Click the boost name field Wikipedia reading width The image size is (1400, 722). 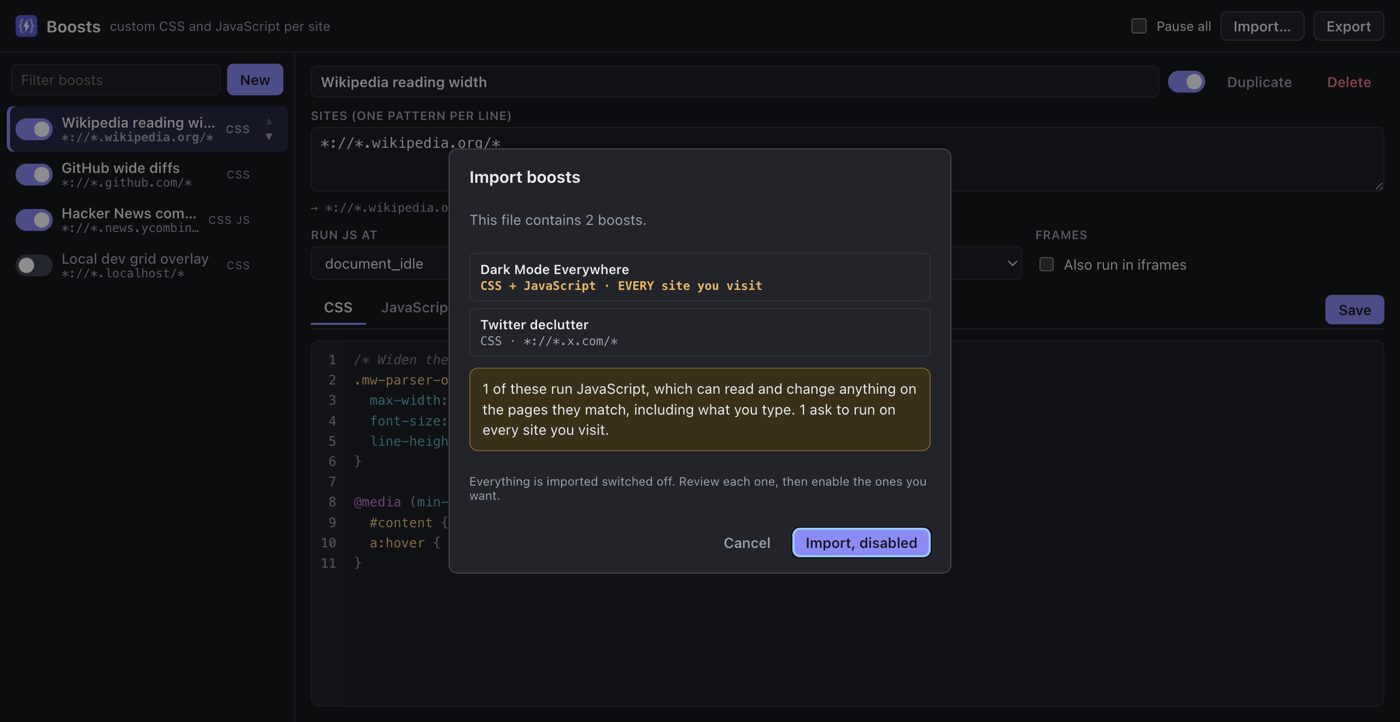coord(734,82)
